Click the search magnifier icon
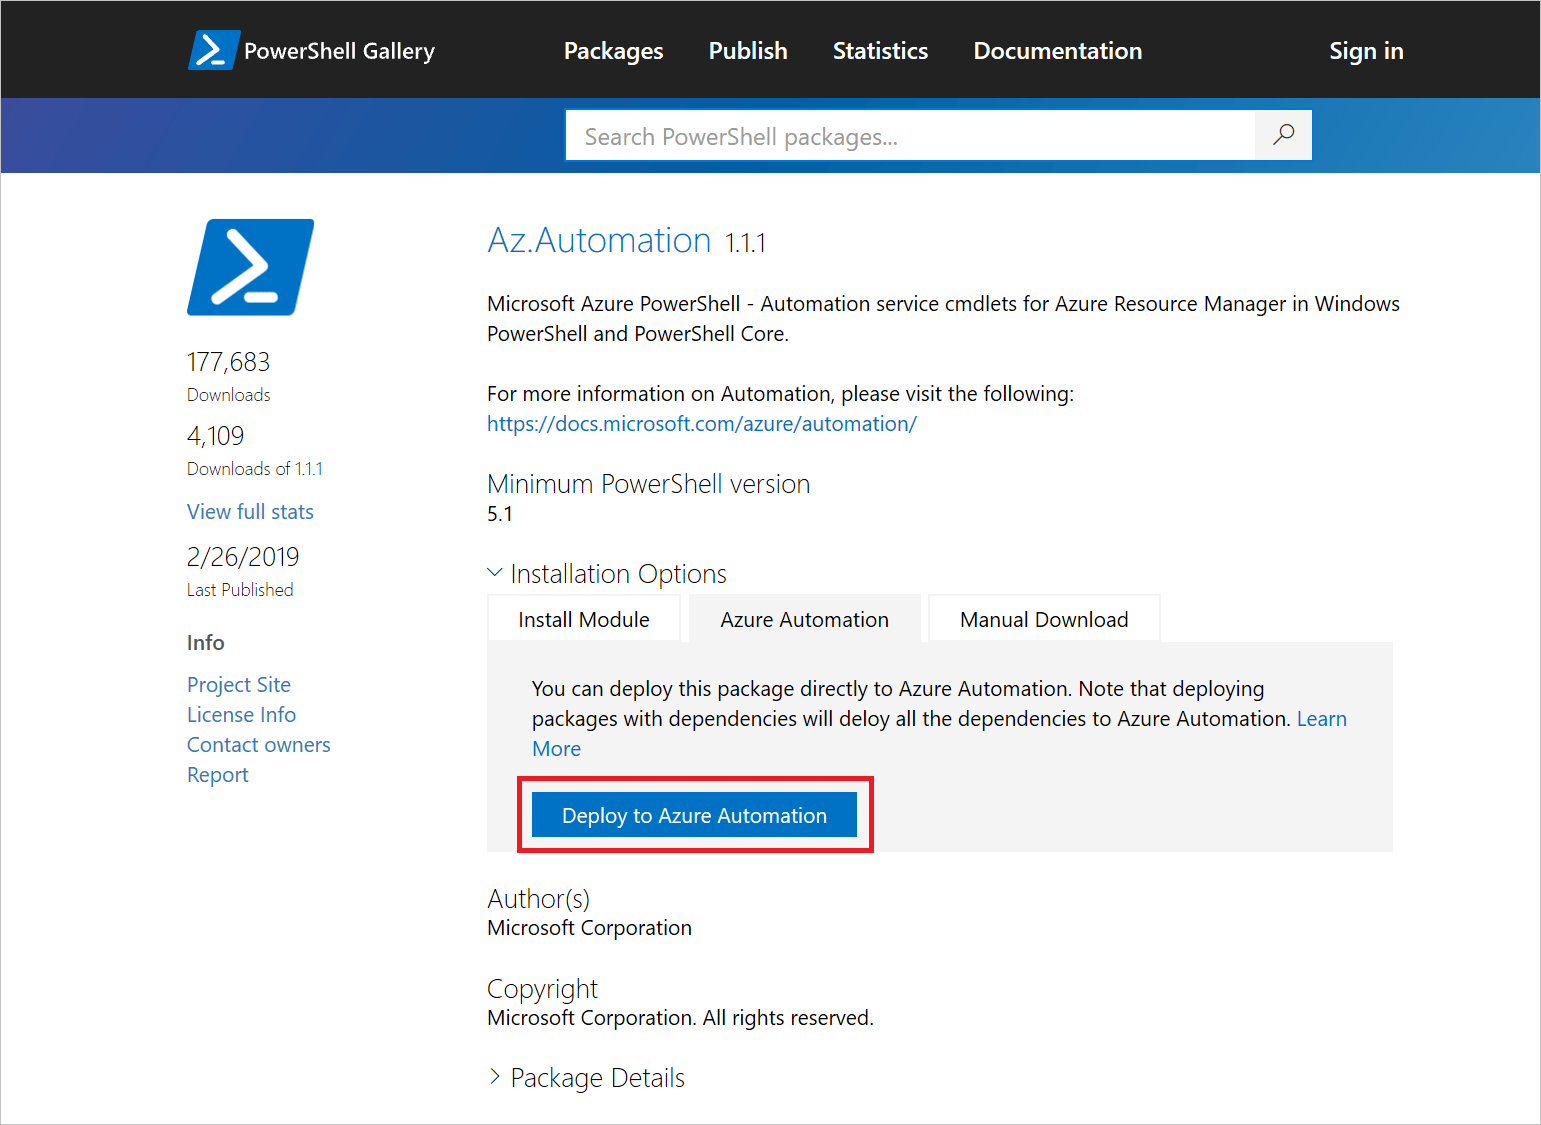 [1283, 135]
